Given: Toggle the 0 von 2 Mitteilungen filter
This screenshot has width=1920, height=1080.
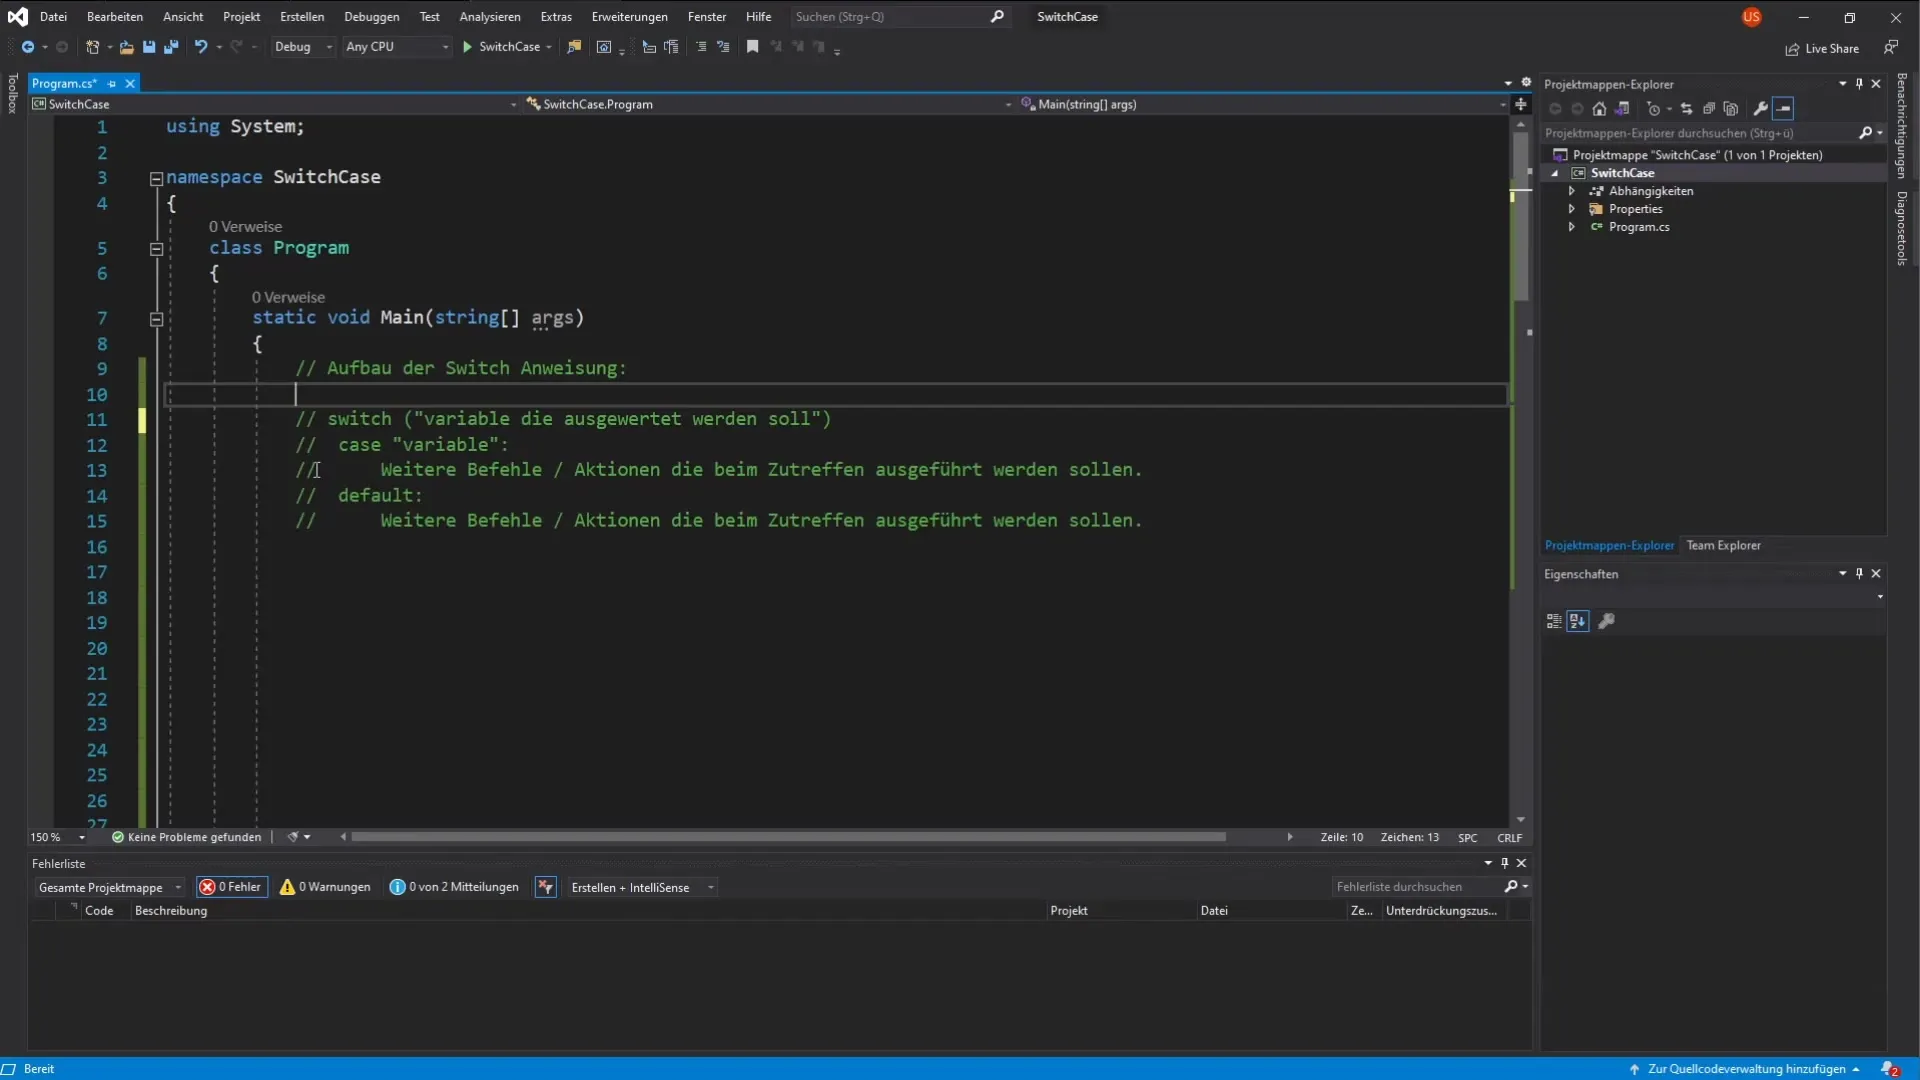Looking at the screenshot, I should click(x=455, y=887).
